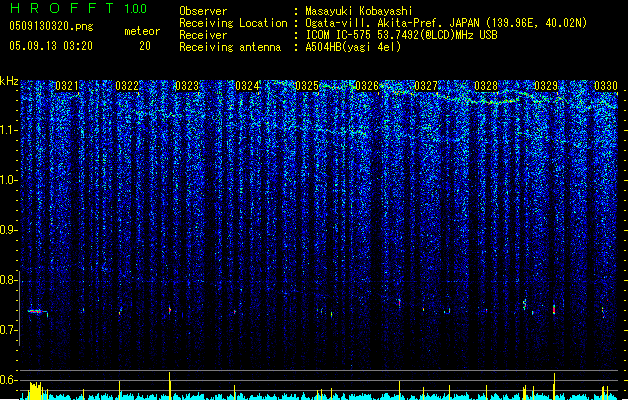
Task: Click observer name Masayuki Kobayashi
Action: pyautogui.click(x=359, y=11)
